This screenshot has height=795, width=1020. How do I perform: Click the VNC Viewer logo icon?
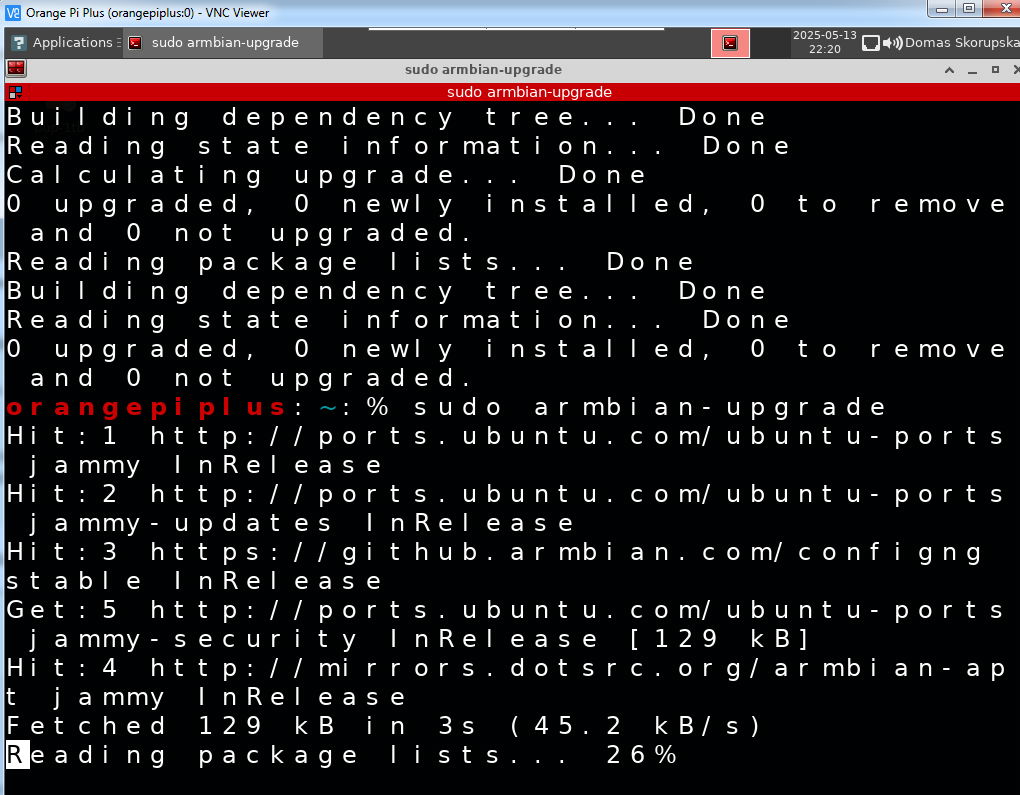coord(12,12)
